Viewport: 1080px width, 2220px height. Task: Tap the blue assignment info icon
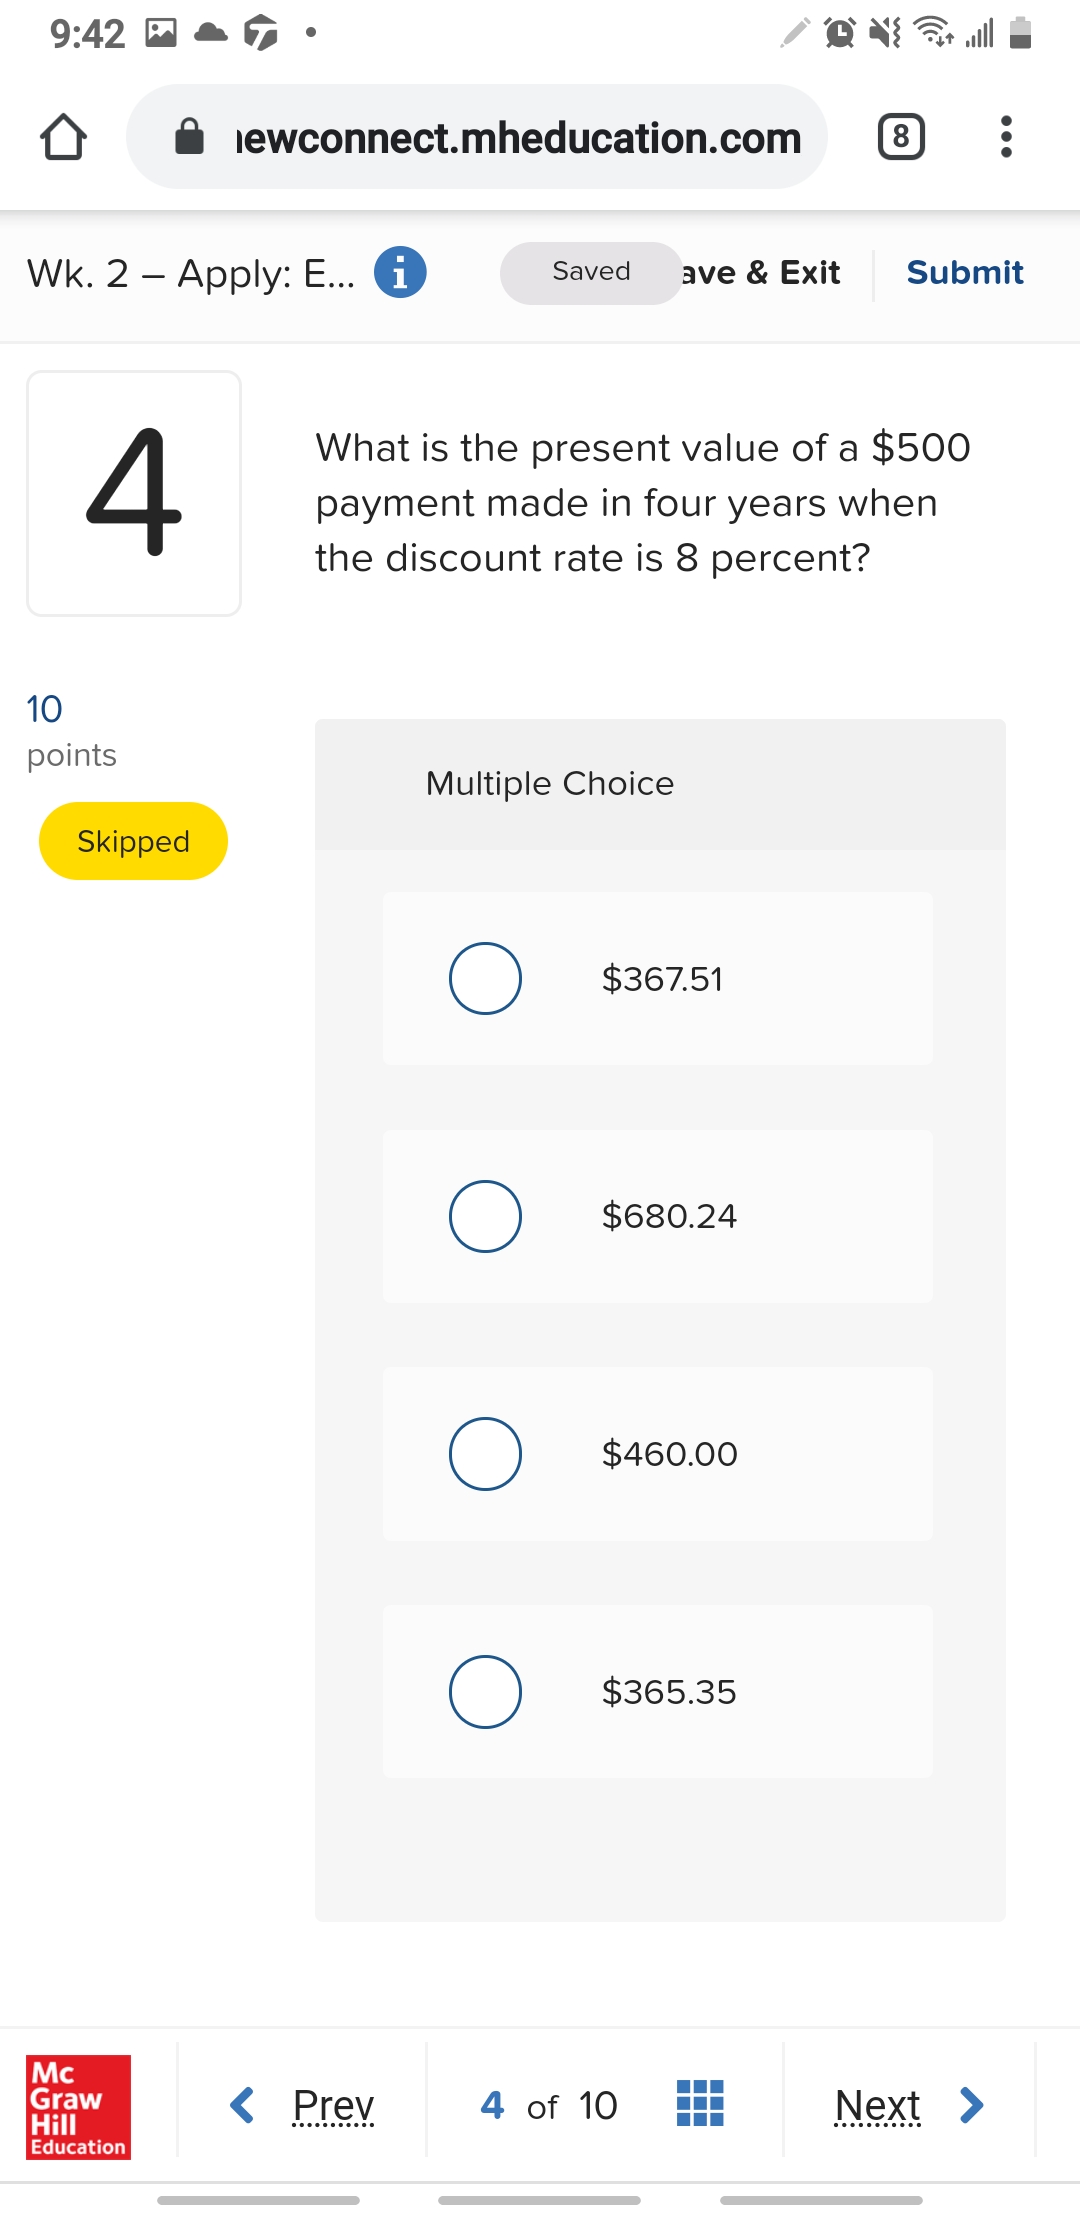pyautogui.click(x=400, y=272)
